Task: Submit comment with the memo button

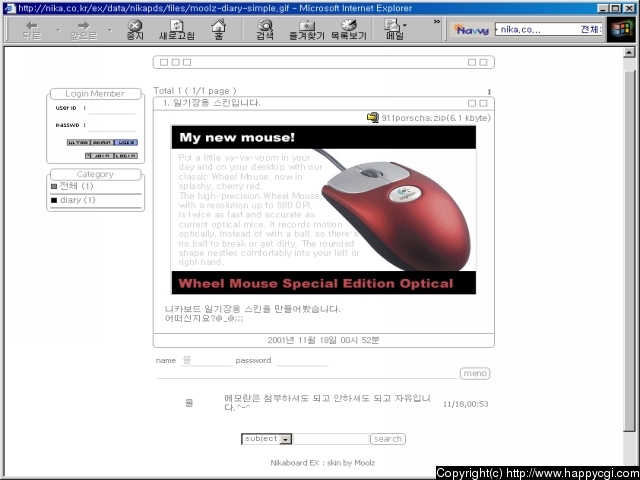Action: coord(475,373)
